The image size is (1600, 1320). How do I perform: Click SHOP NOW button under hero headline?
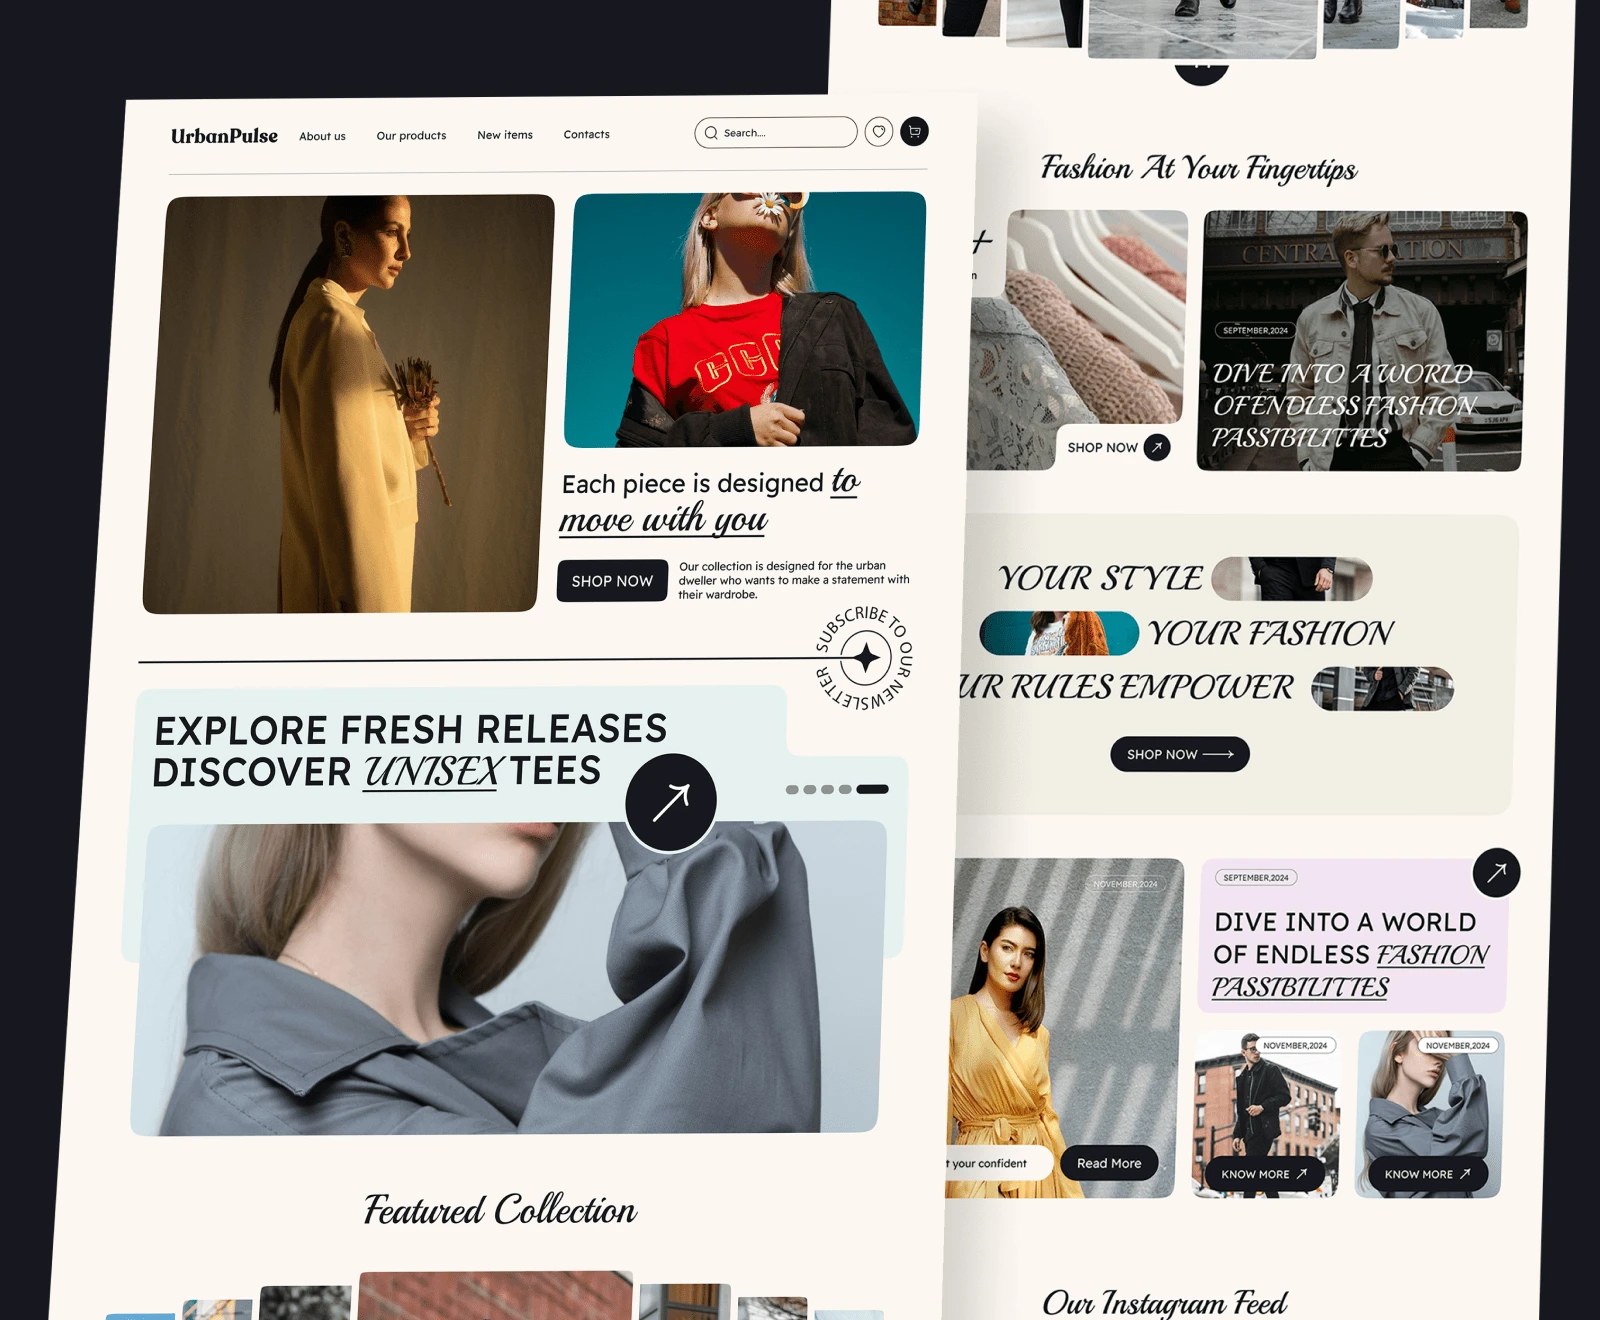click(x=612, y=581)
